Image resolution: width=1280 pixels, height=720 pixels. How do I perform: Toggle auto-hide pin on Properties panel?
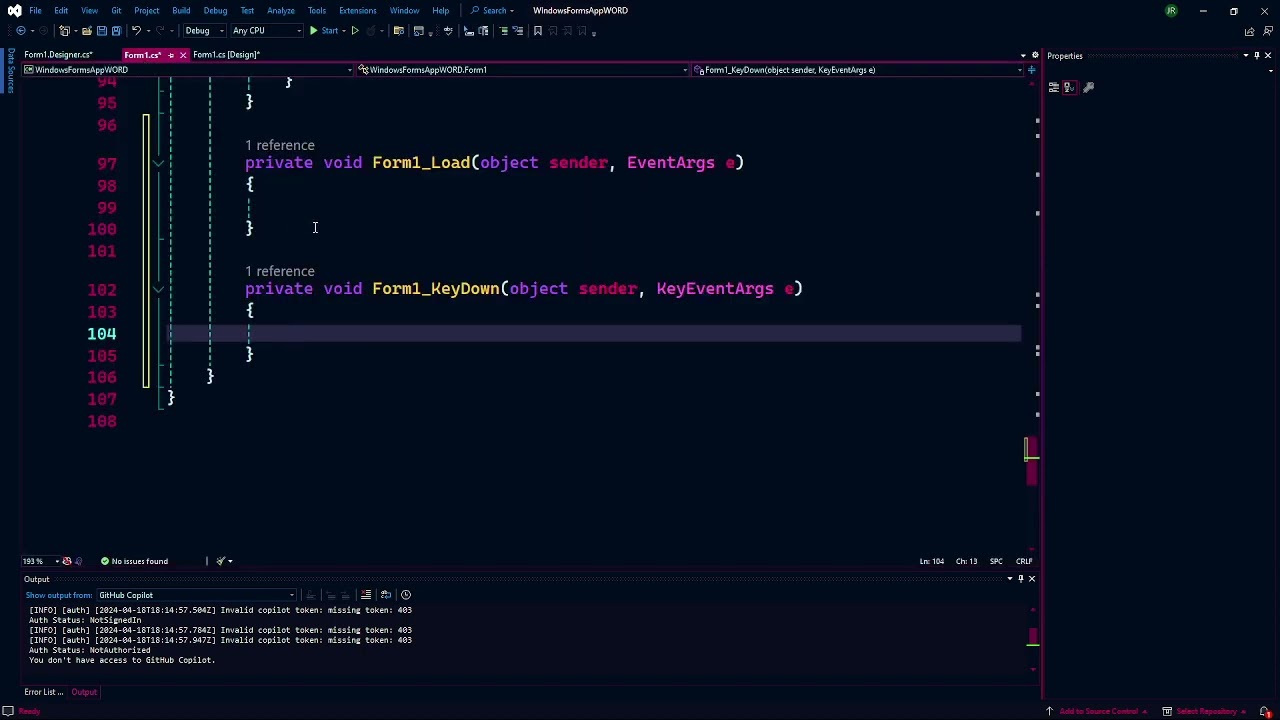tap(1257, 56)
